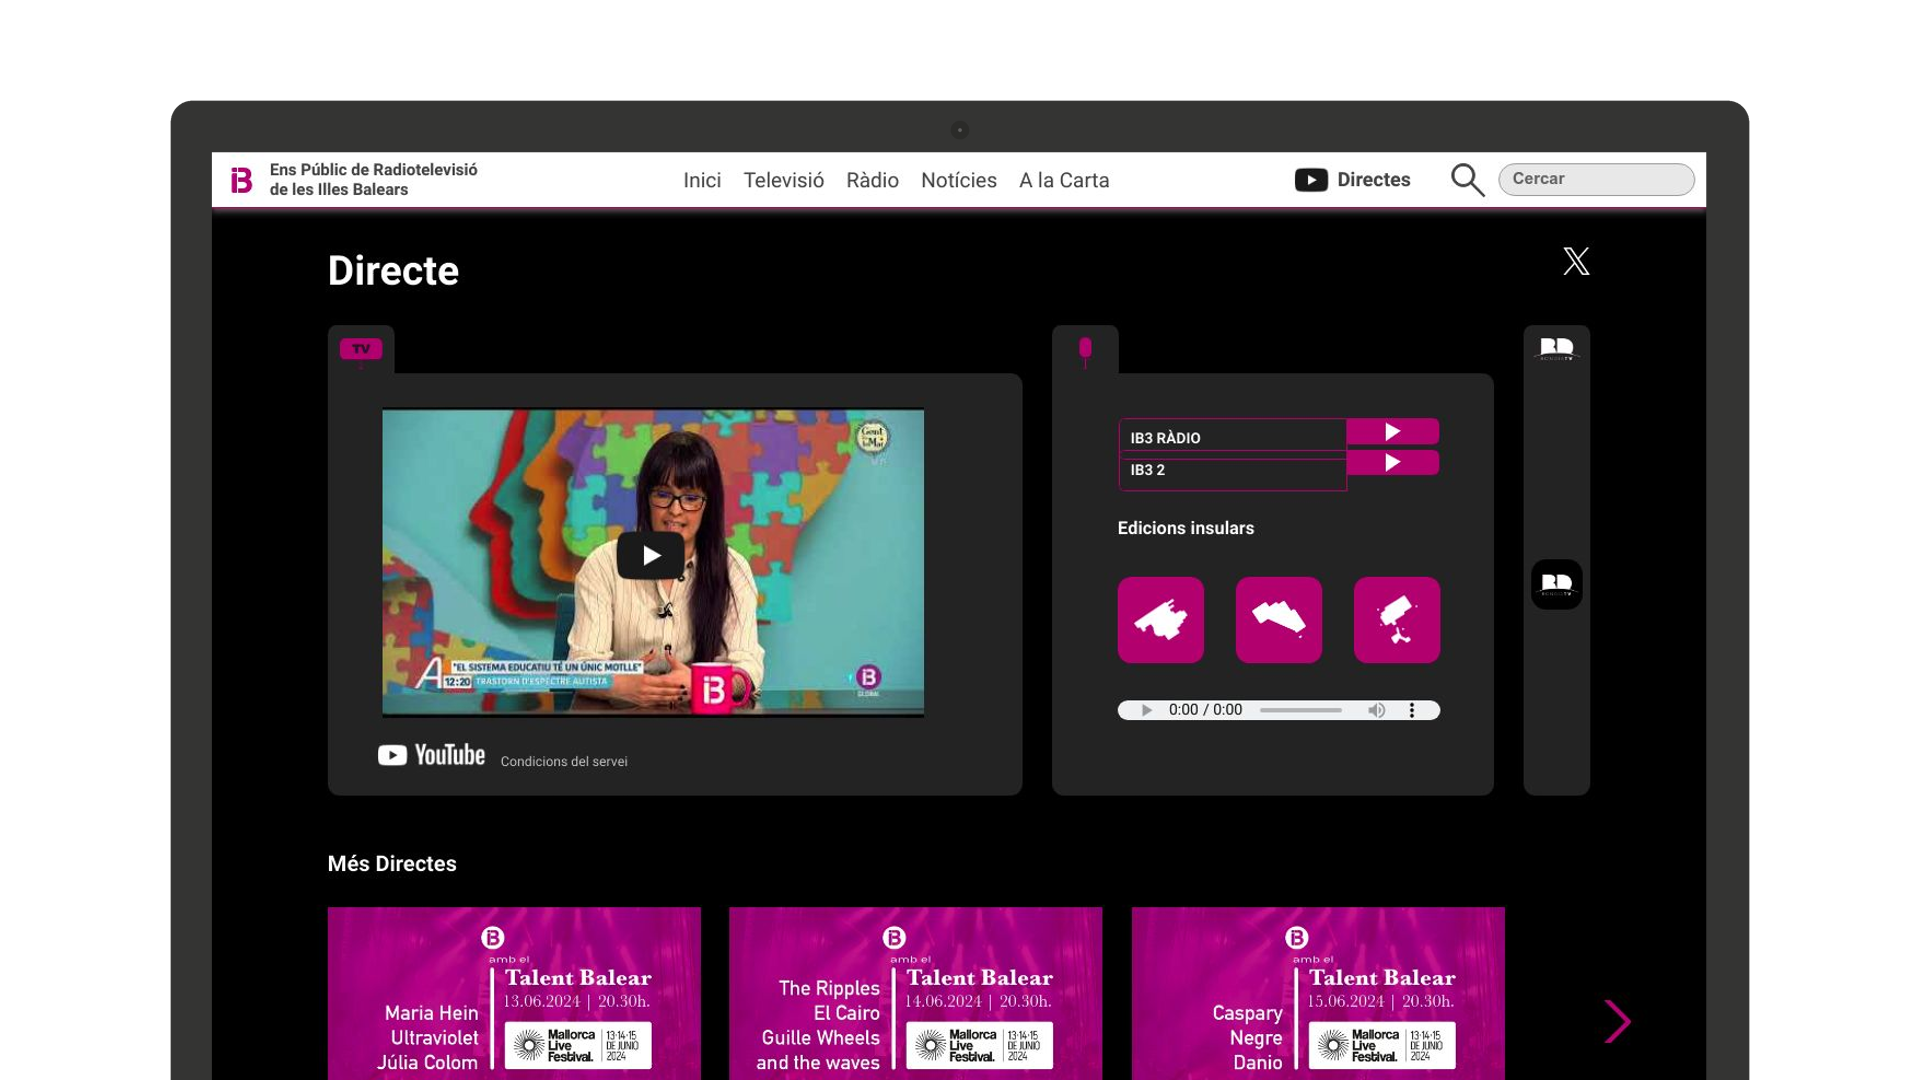The image size is (1920, 1080).
Task: Select the Menorca island edition icon
Action: pos(1279,620)
